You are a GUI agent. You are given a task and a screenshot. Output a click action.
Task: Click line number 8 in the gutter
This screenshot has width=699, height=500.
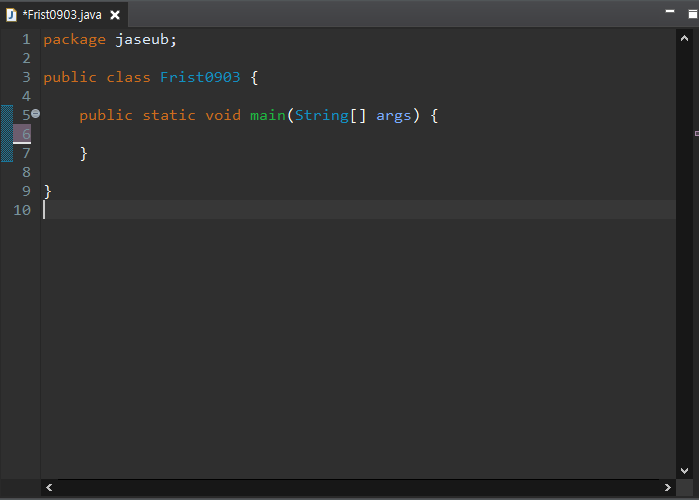26,172
